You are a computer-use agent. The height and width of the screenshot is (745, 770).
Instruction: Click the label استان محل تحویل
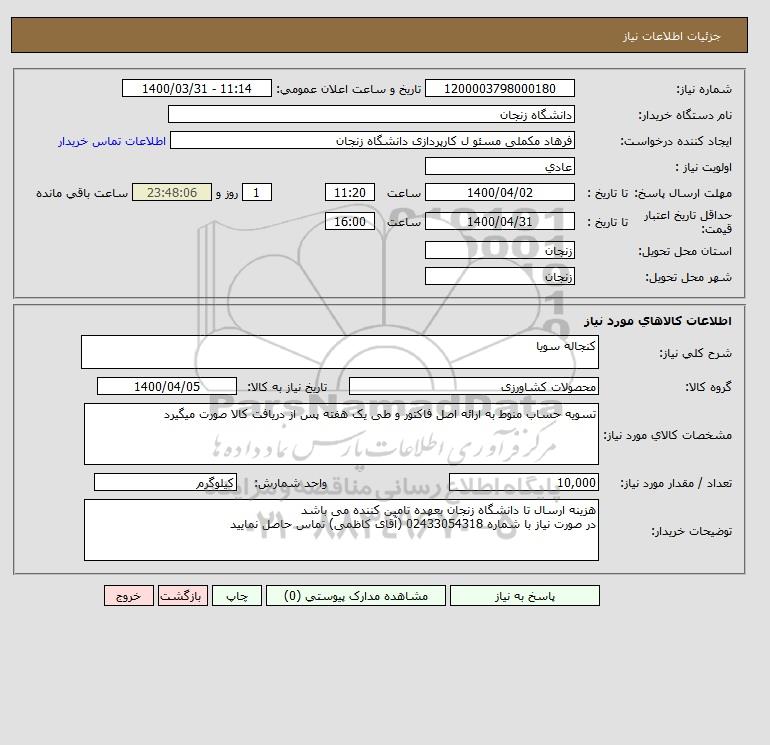click(685, 251)
